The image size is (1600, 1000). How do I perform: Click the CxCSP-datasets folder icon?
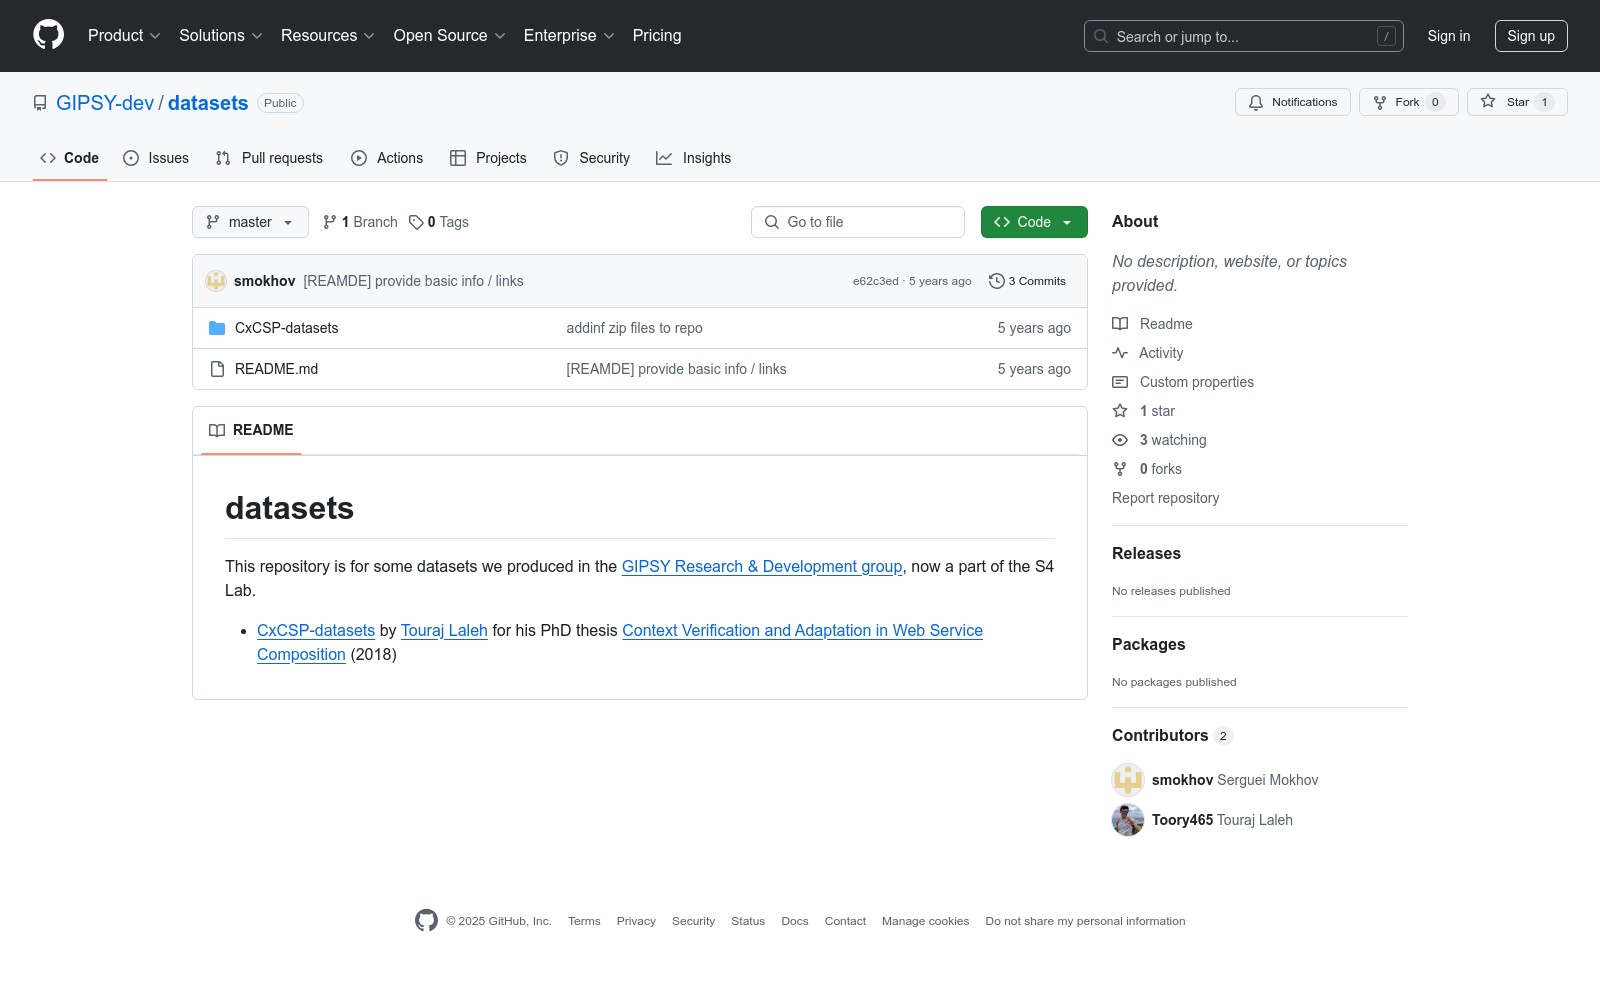coord(217,328)
